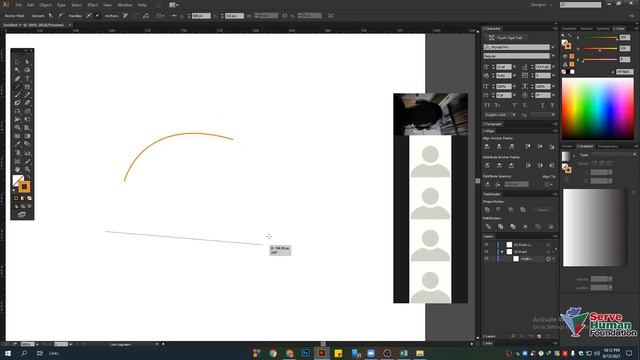This screenshot has width=640, height=360.
Task: Pick the Blend tool
Action: (27, 144)
